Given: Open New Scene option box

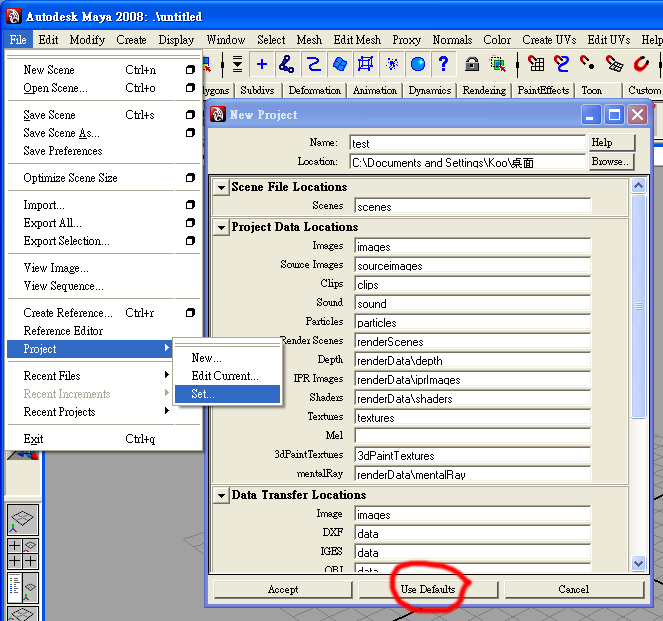Looking at the screenshot, I should pos(190,70).
